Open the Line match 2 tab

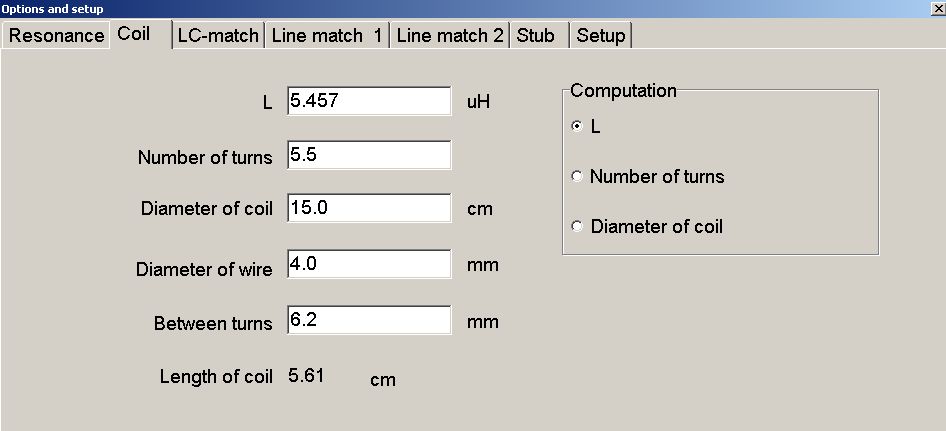(x=450, y=36)
